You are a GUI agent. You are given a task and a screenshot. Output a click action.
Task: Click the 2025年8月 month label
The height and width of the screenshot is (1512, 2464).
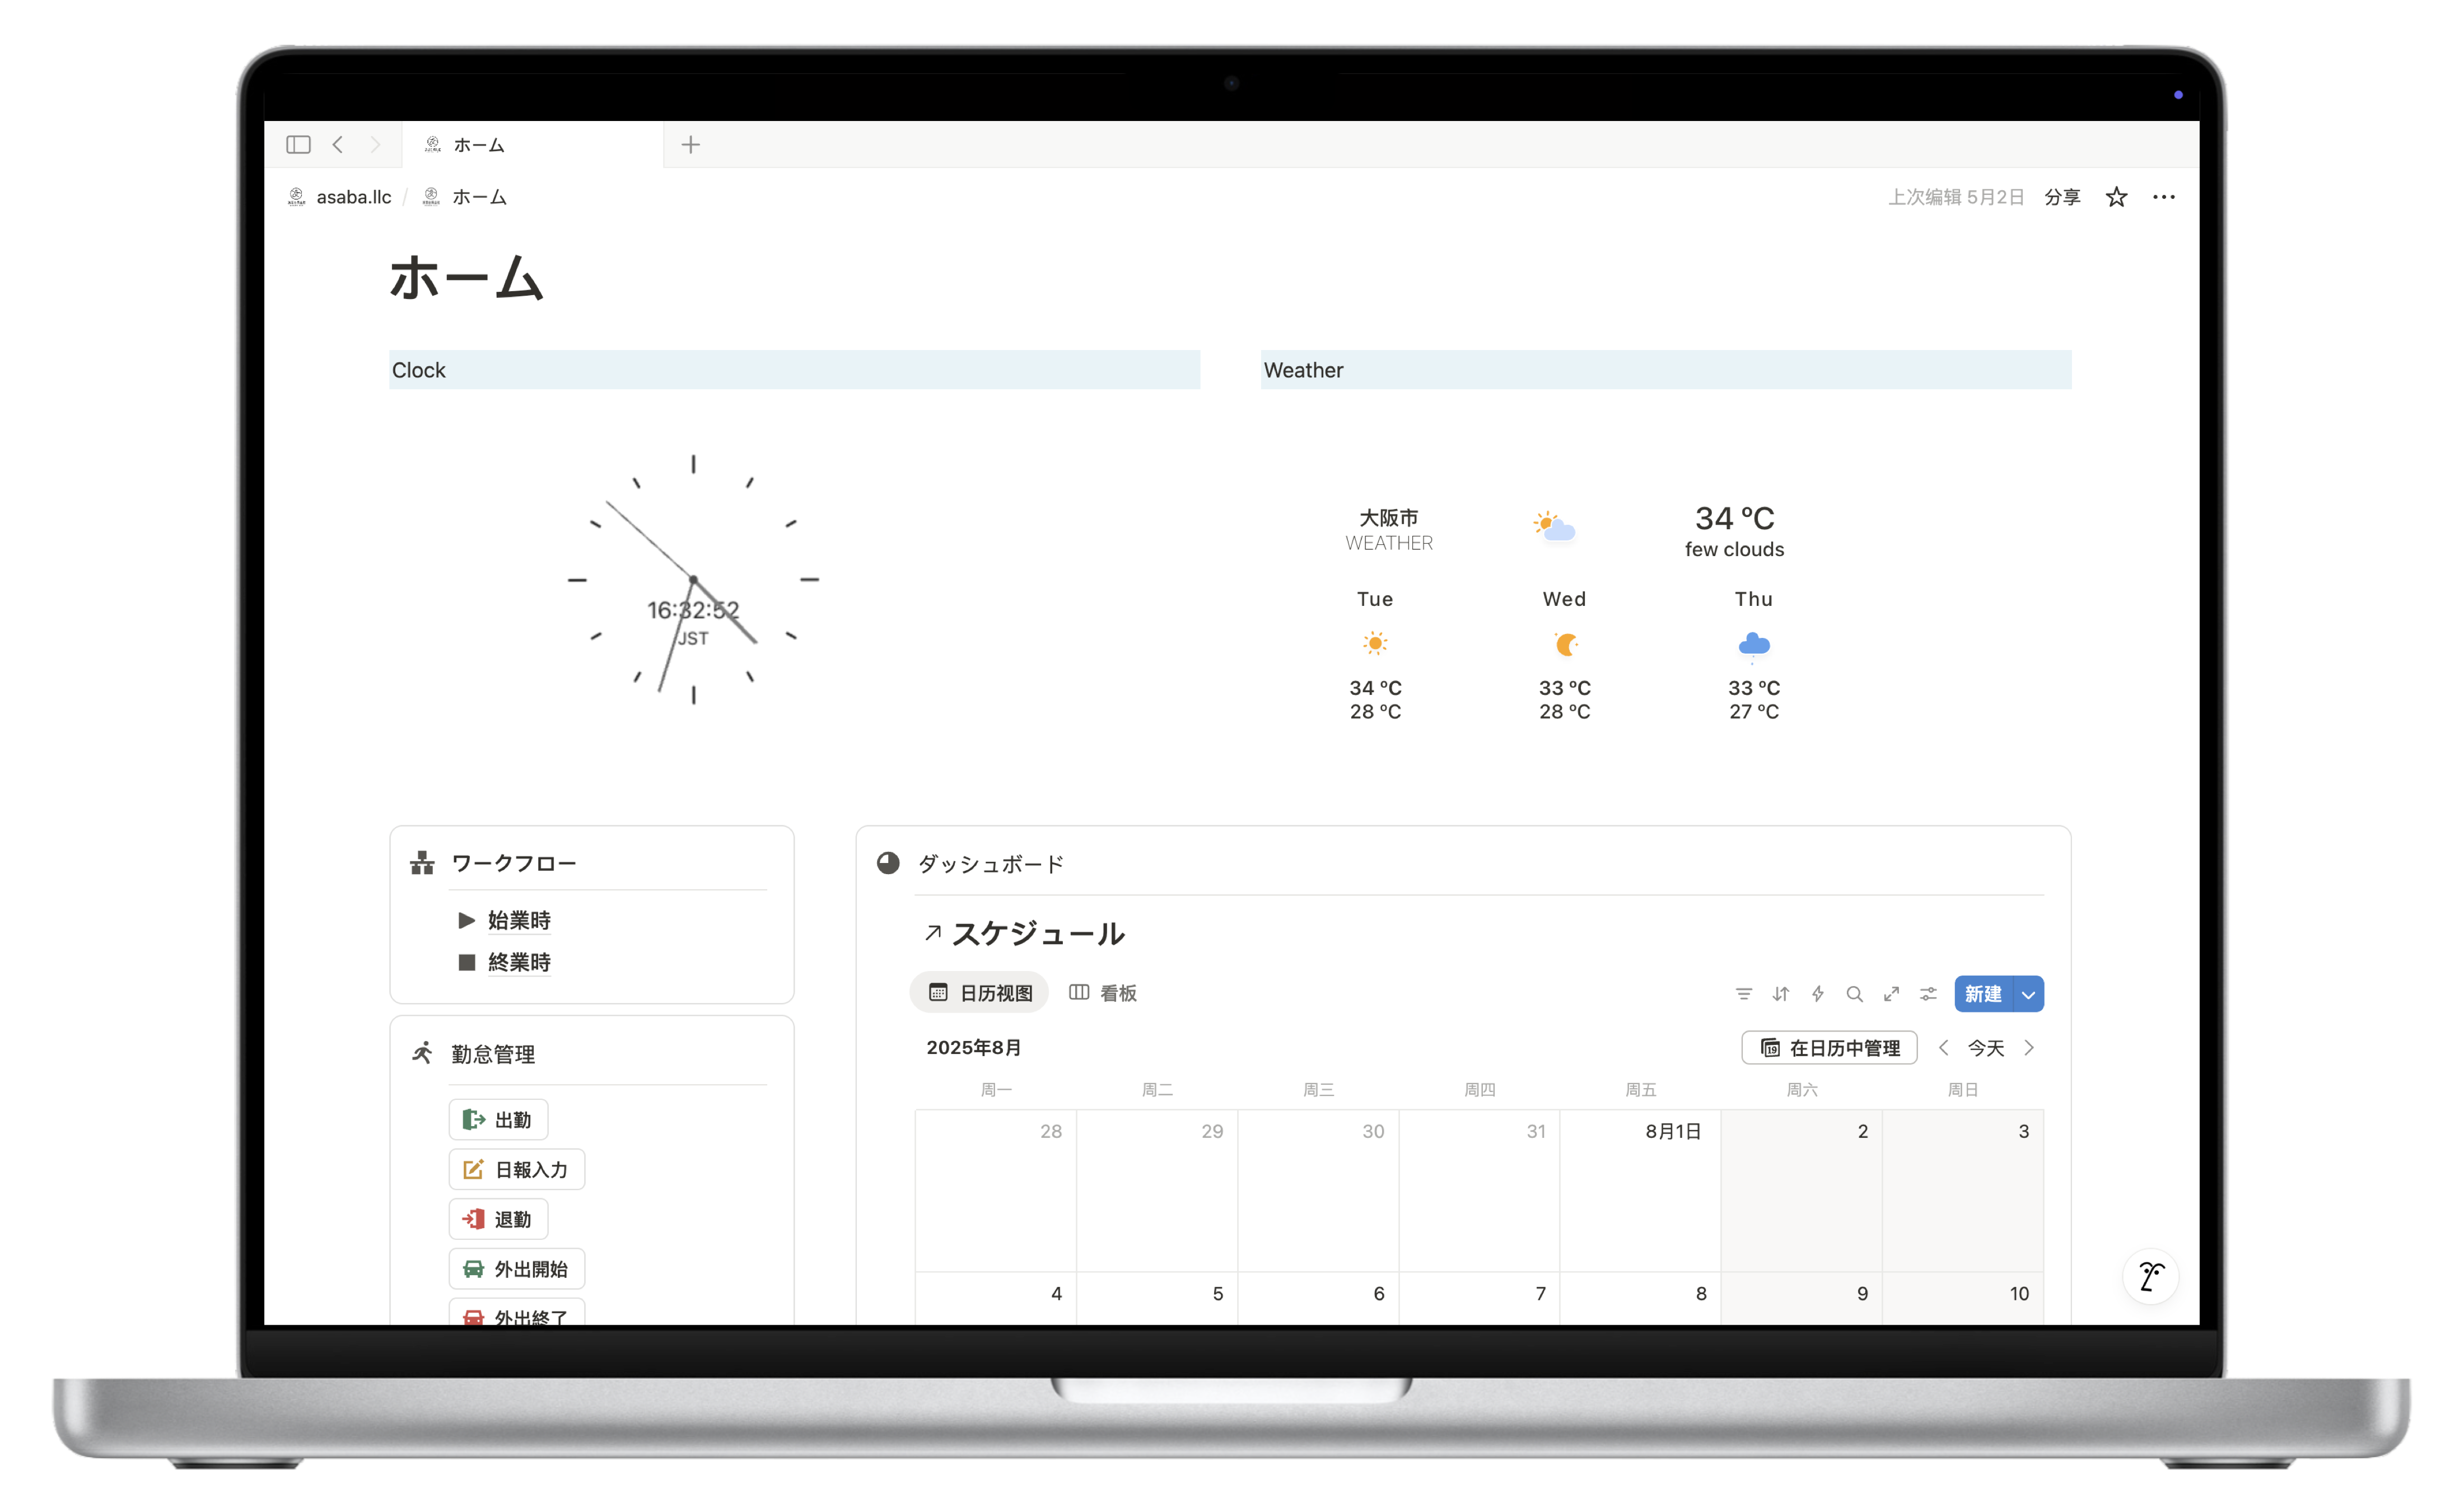point(974,1048)
